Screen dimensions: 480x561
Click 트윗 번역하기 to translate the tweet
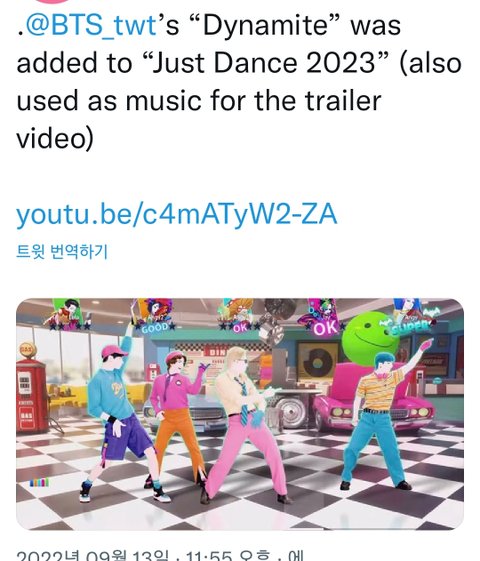(62, 252)
